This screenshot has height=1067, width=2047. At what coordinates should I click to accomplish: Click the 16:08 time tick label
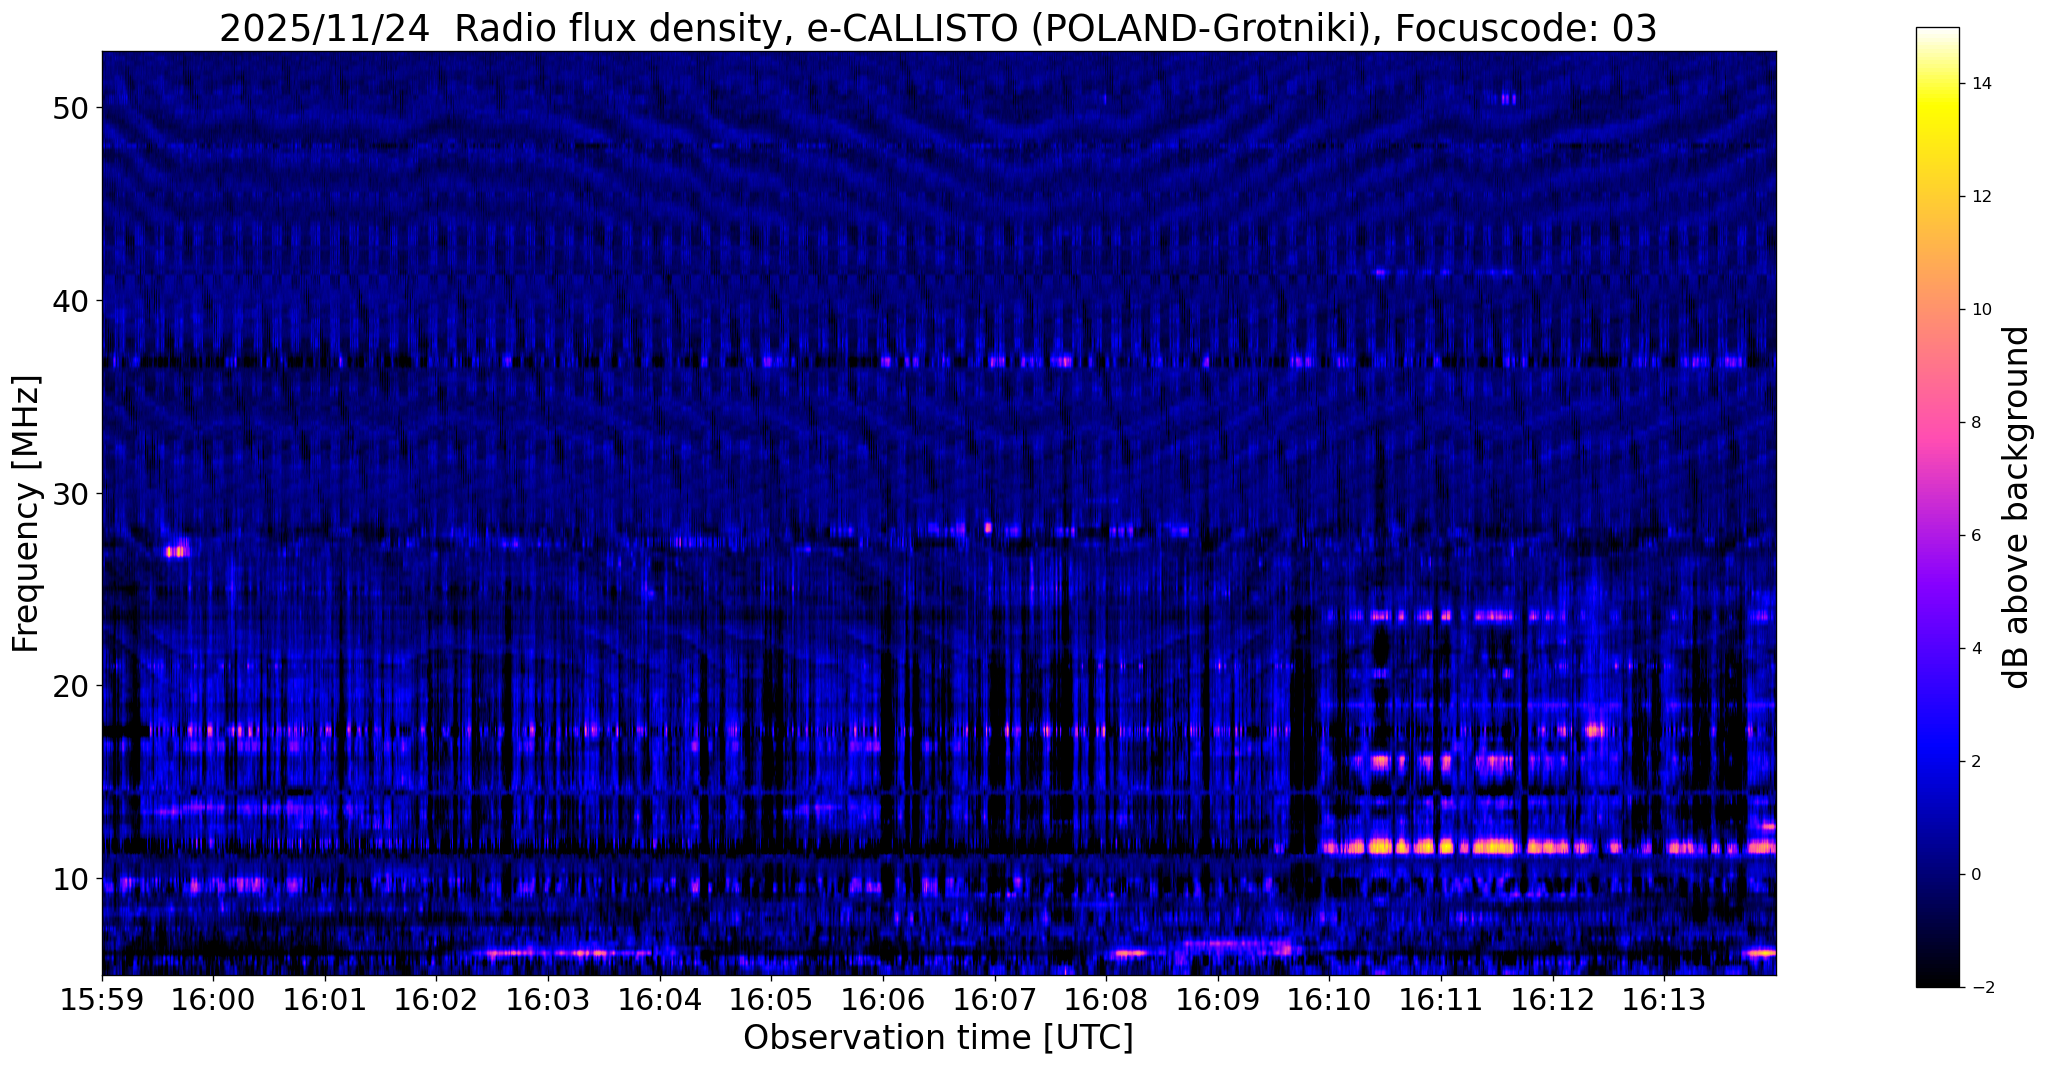1106,999
